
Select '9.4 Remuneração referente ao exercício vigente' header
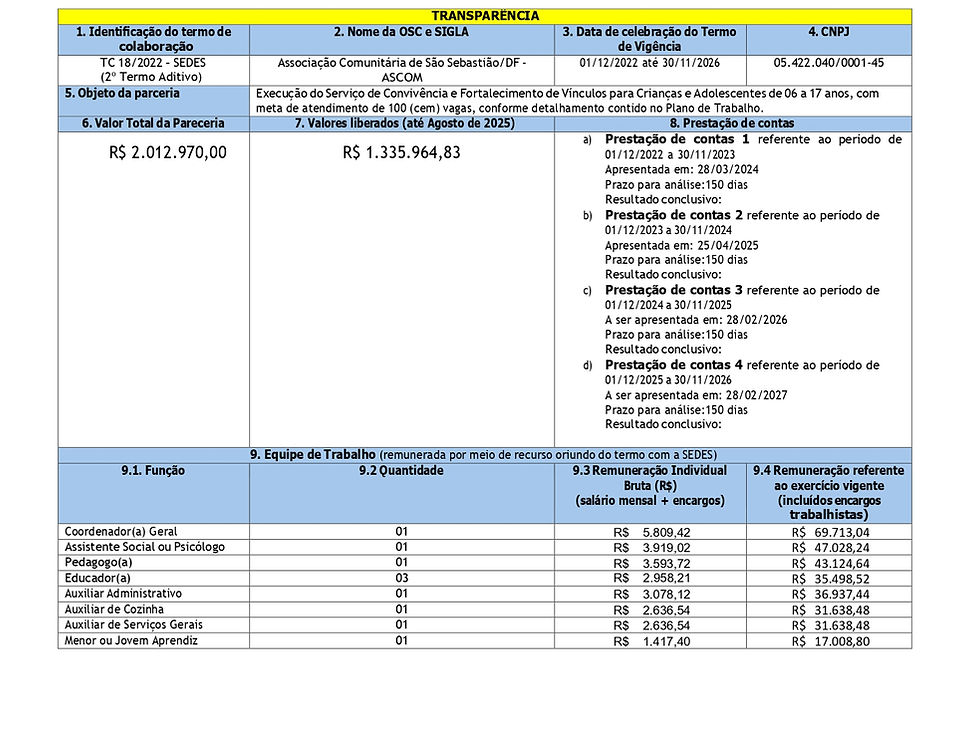pos(829,492)
